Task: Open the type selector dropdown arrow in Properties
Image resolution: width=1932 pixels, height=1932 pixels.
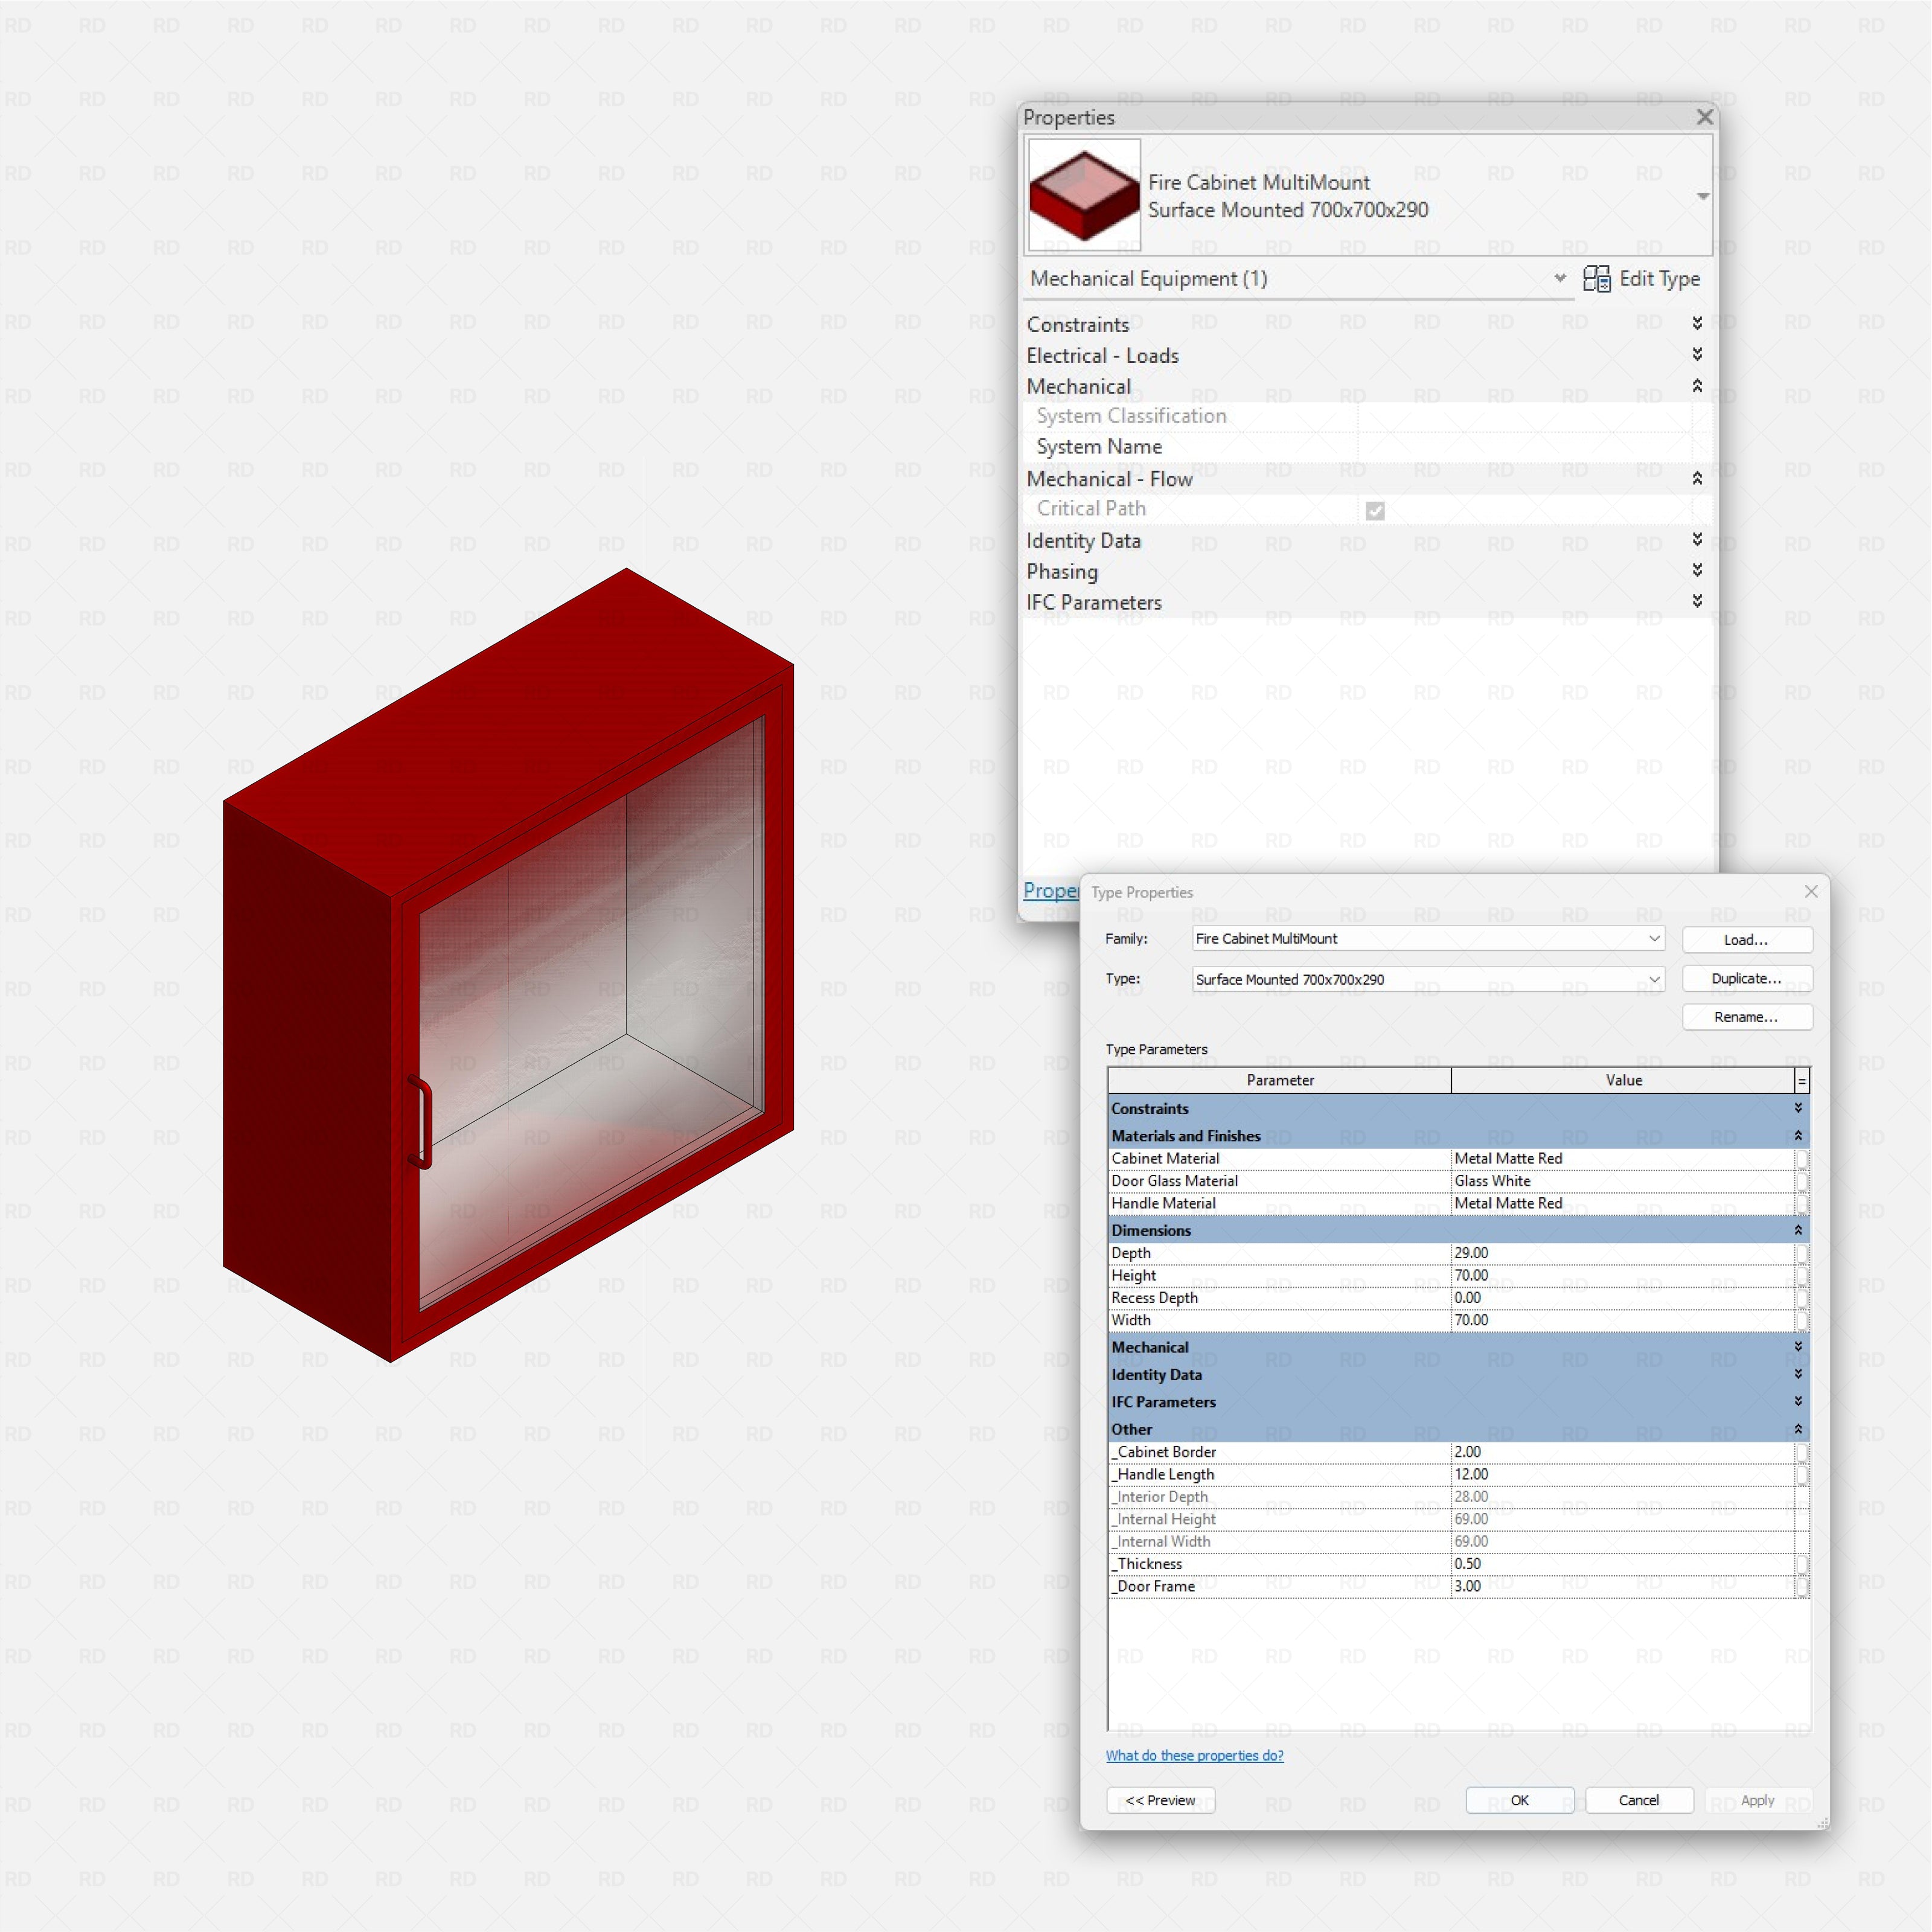Action: point(1702,196)
